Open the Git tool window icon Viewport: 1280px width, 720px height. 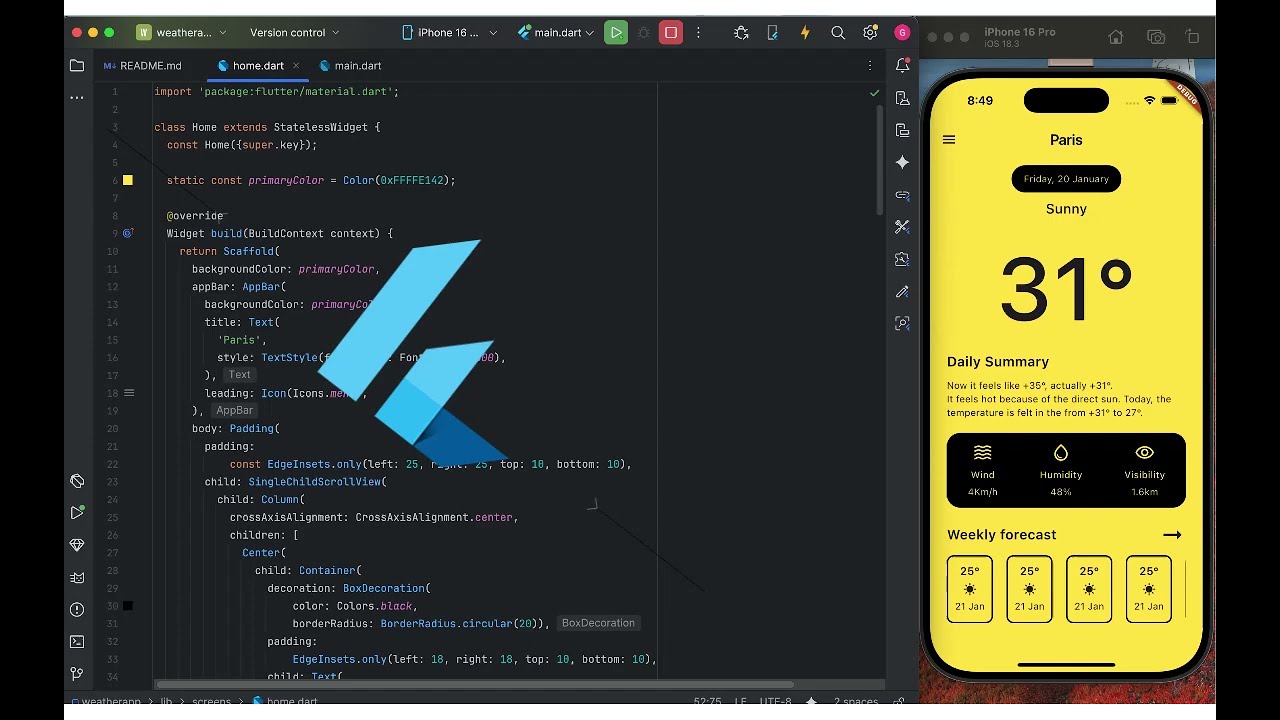coord(77,674)
